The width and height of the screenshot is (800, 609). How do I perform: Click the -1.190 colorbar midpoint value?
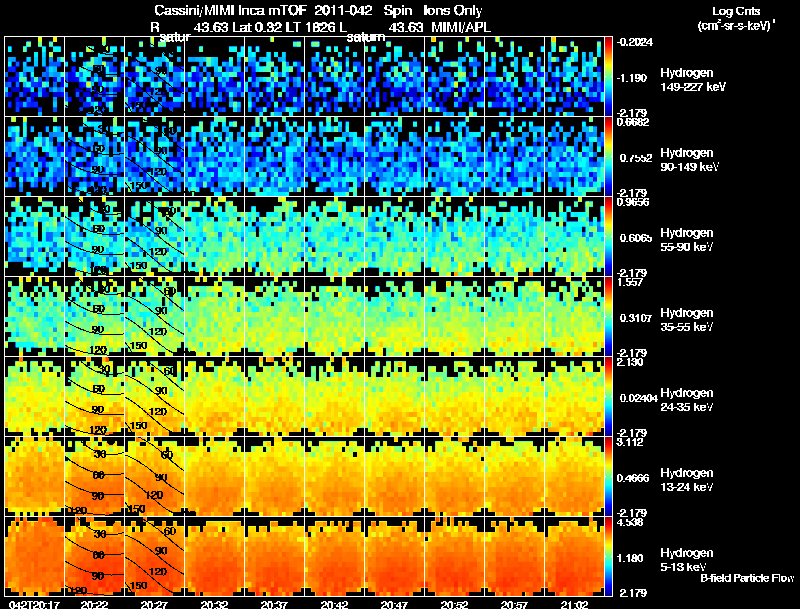point(632,78)
